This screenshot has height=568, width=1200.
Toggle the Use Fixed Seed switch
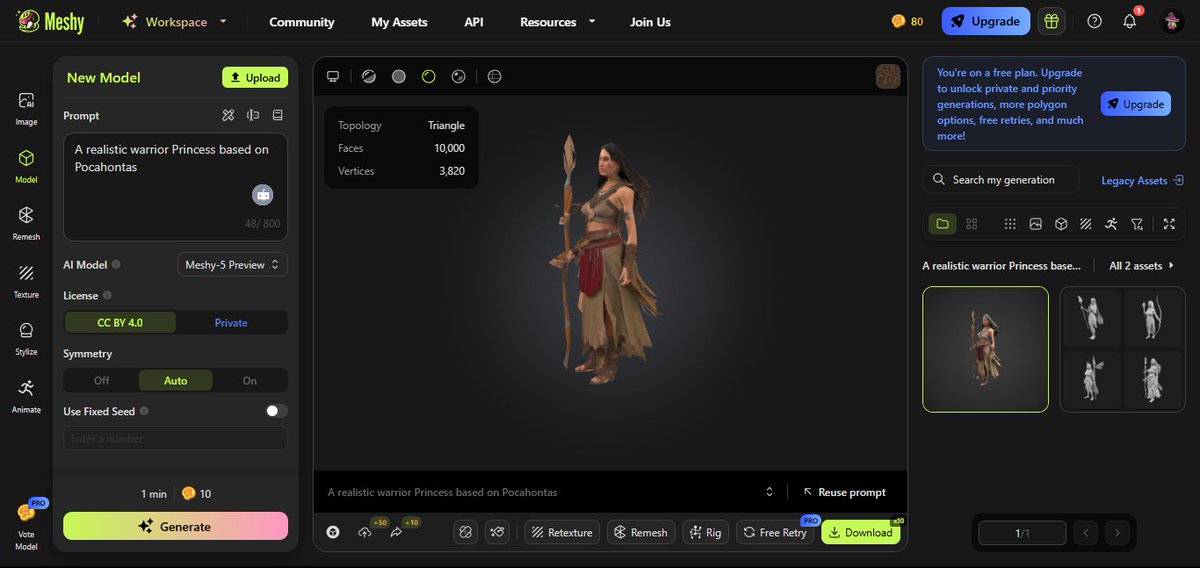click(x=276, y=411)
